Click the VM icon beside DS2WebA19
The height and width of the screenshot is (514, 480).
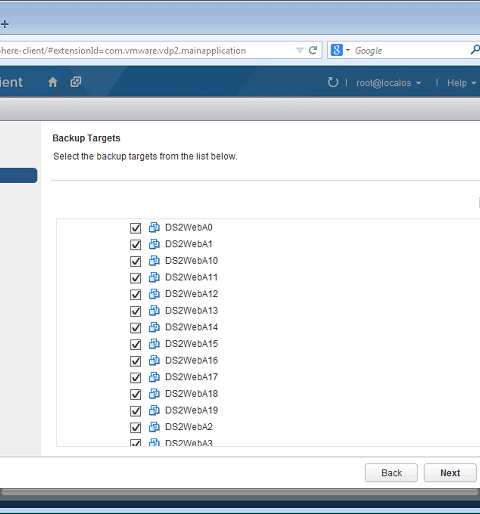tap(154, 410)
